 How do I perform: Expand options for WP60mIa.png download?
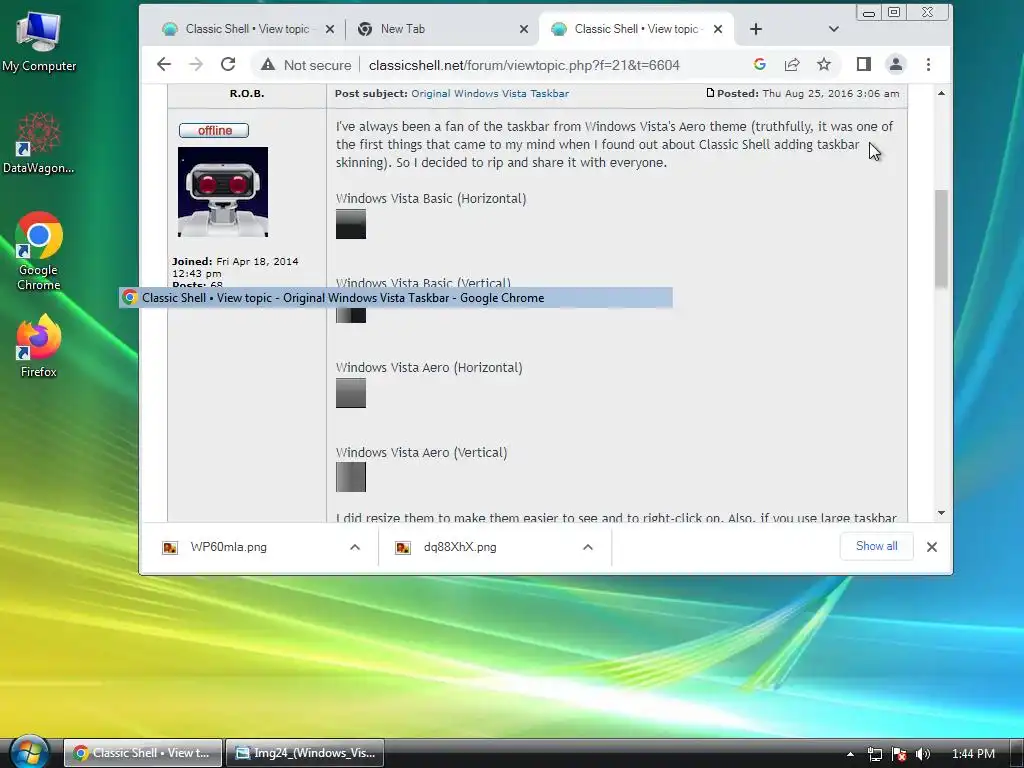(x=355, y=547)
